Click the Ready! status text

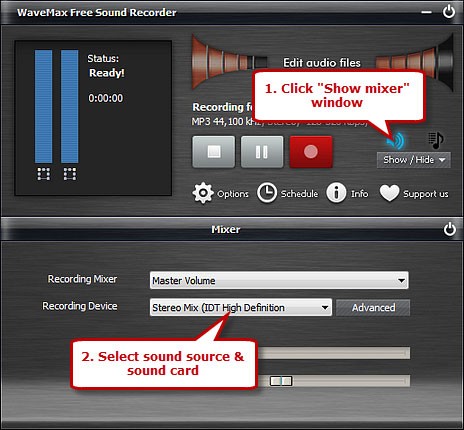pyautogui.click(x=107, y=73)
